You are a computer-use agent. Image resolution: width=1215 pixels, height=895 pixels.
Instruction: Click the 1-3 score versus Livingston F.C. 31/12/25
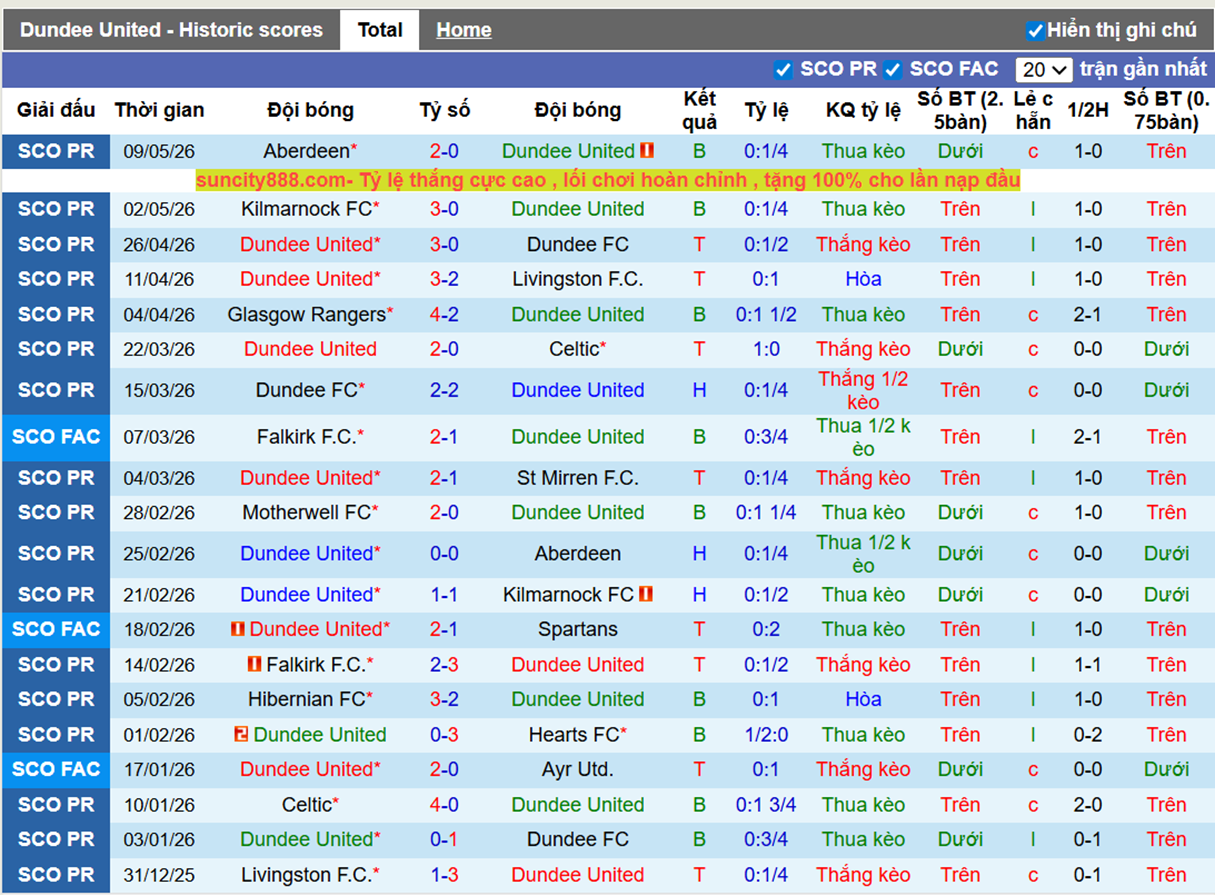coord(444,875)
